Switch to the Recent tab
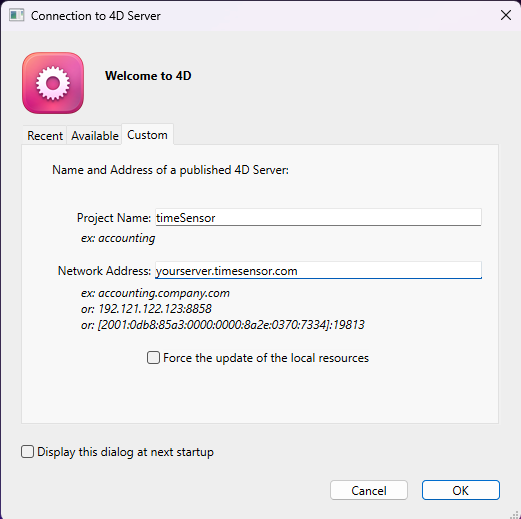The image size is (521, 519). click(45, 136)
